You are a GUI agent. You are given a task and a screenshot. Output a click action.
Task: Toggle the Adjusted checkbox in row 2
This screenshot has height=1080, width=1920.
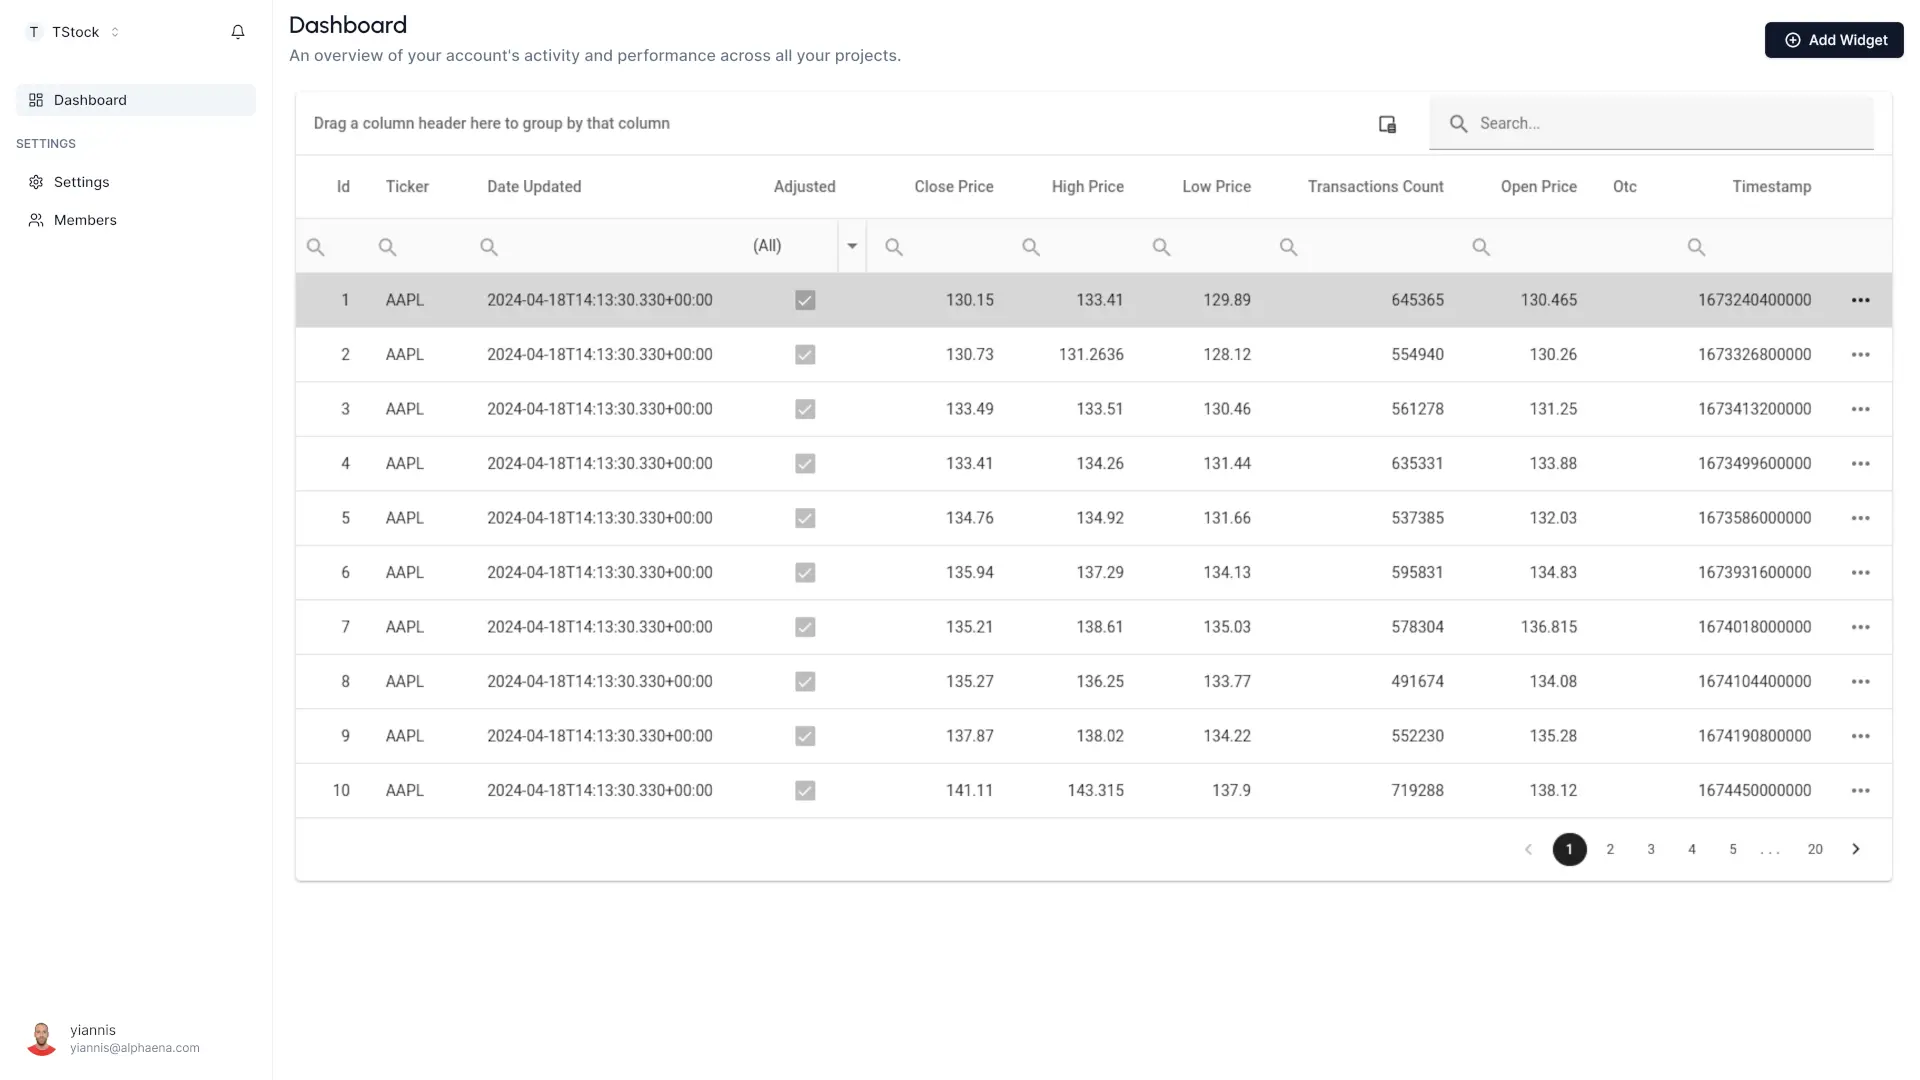(x=805, y=355)
